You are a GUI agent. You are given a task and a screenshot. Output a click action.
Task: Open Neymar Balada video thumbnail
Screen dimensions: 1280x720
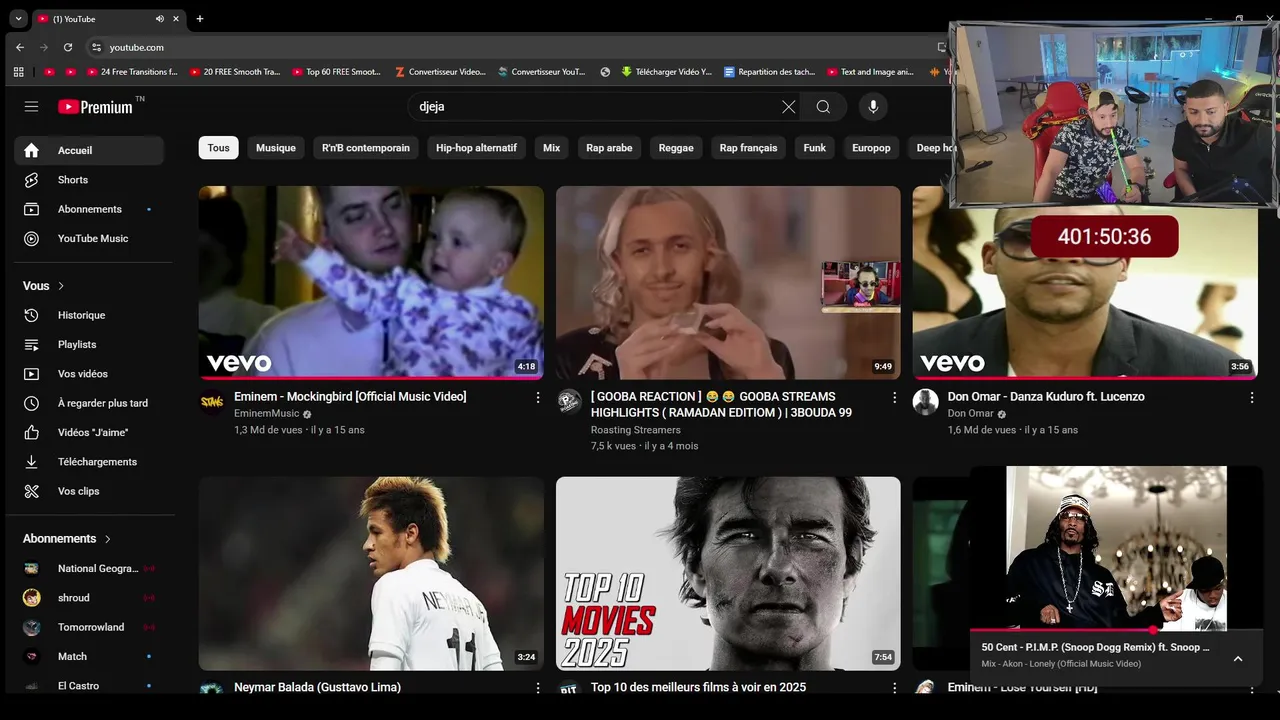click(371, 573)
